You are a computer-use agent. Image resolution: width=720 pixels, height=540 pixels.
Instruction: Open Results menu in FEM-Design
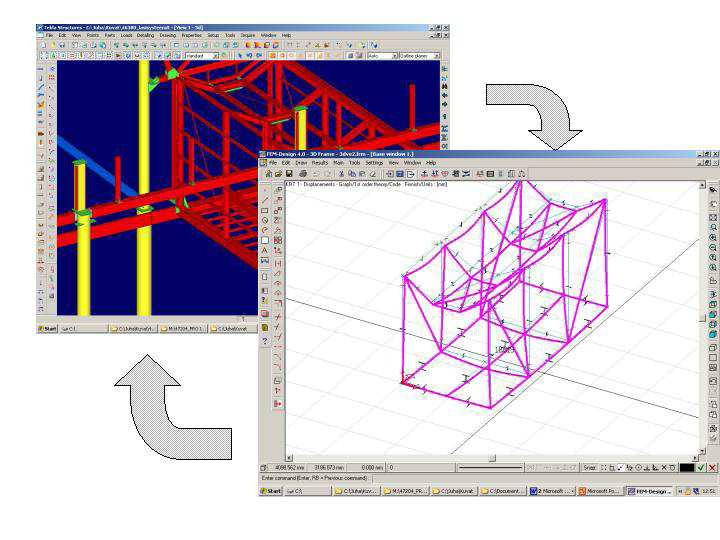tap(320, 163)
